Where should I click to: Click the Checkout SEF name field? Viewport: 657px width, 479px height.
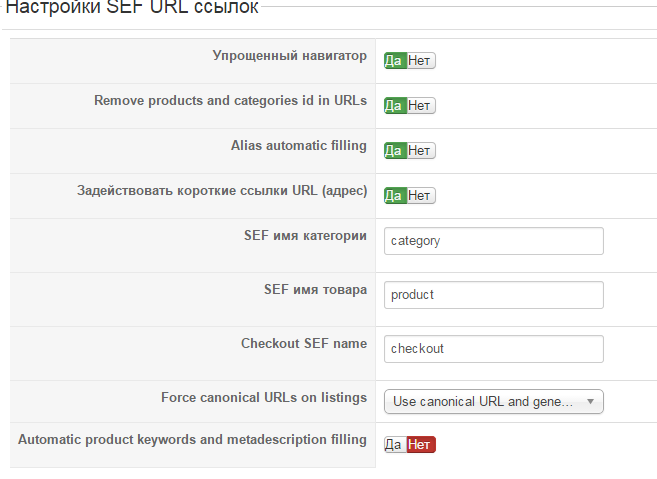(494, 349)
